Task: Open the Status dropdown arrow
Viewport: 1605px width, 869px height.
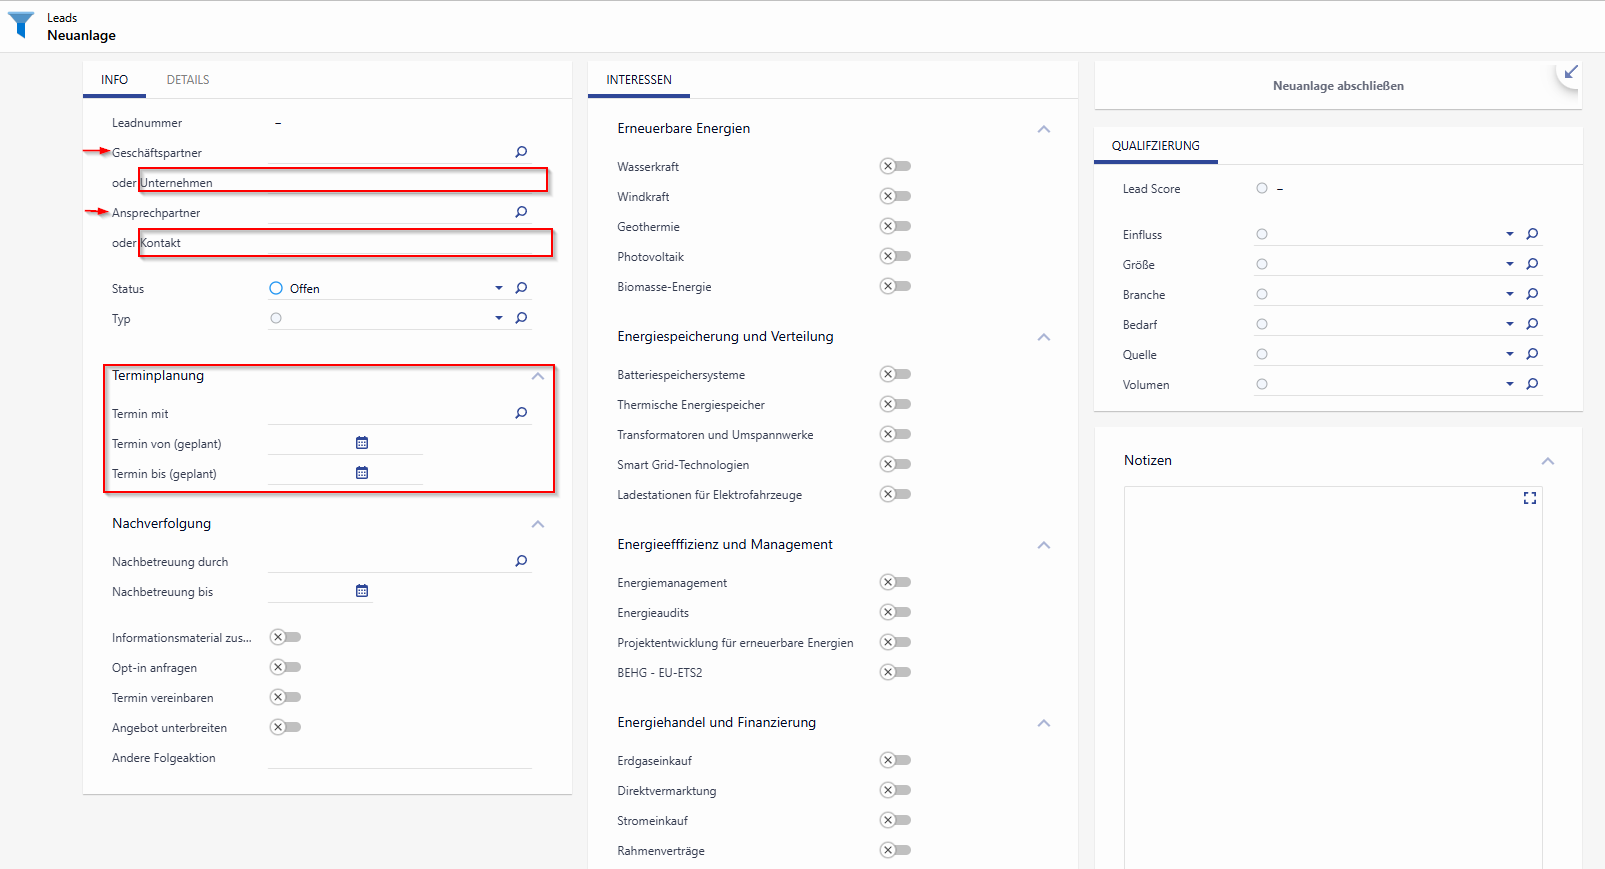Action: click(x=499, y=288)
